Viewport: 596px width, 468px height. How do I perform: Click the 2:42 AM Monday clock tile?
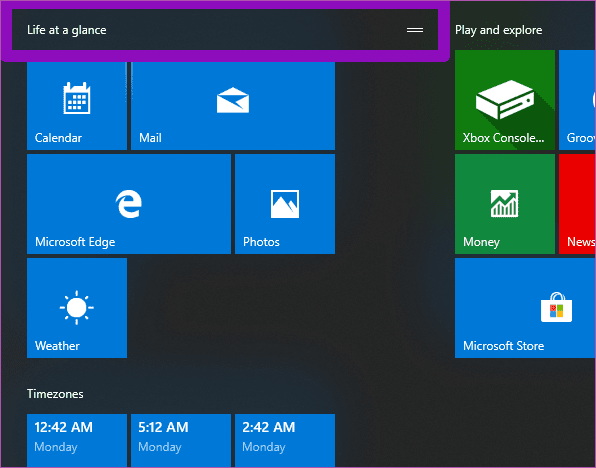pos(285,440)
